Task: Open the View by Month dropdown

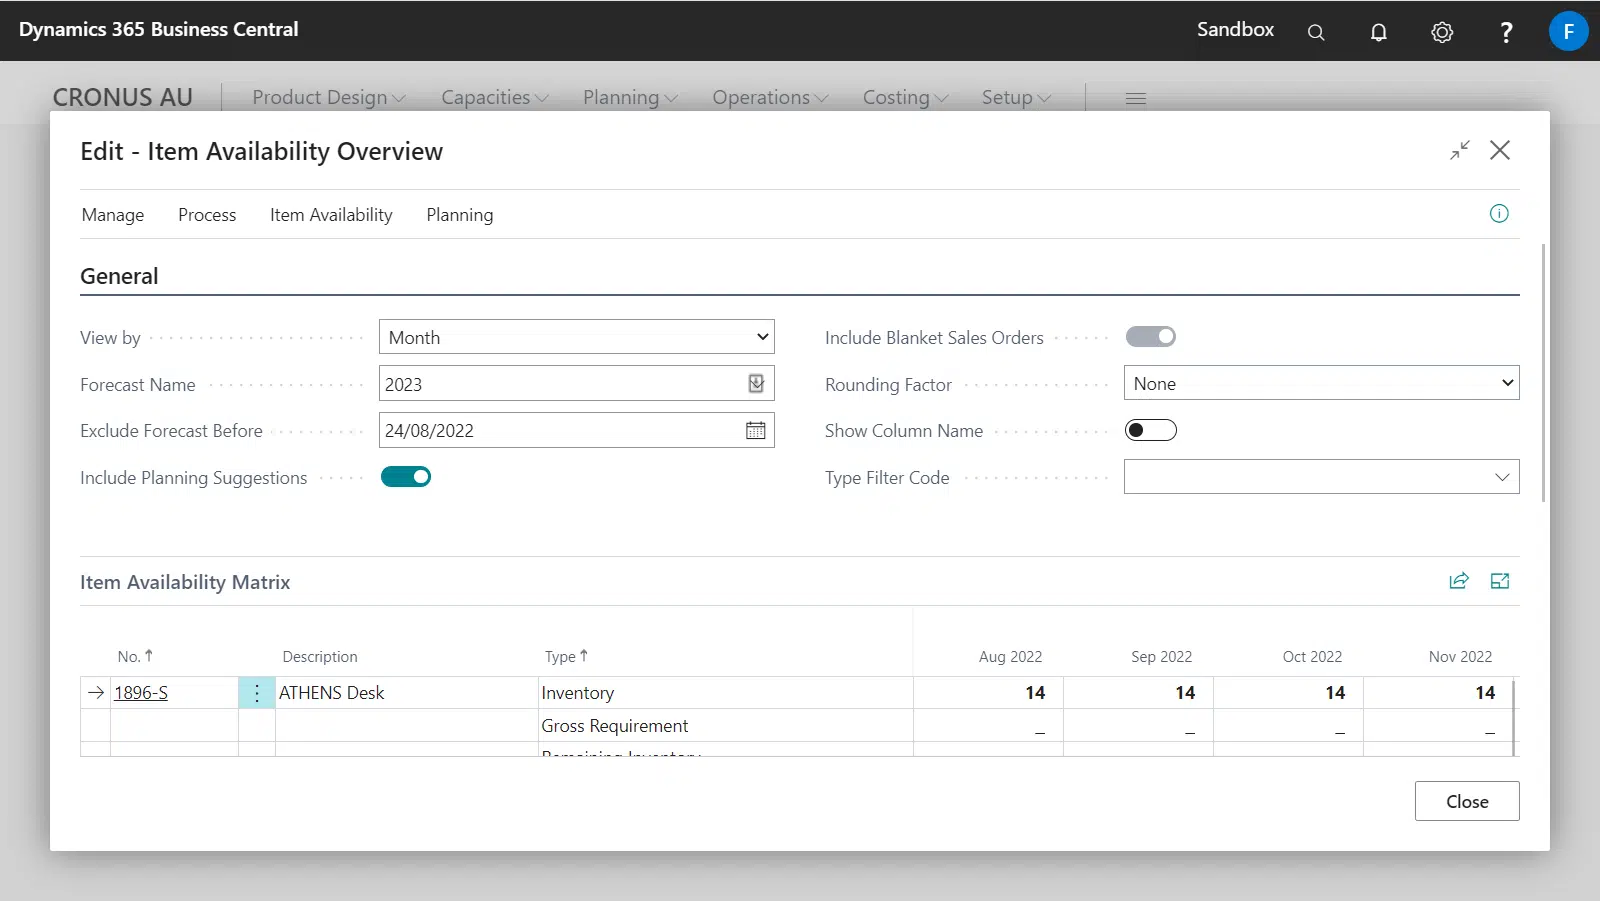Action: (x=576, y=337)
